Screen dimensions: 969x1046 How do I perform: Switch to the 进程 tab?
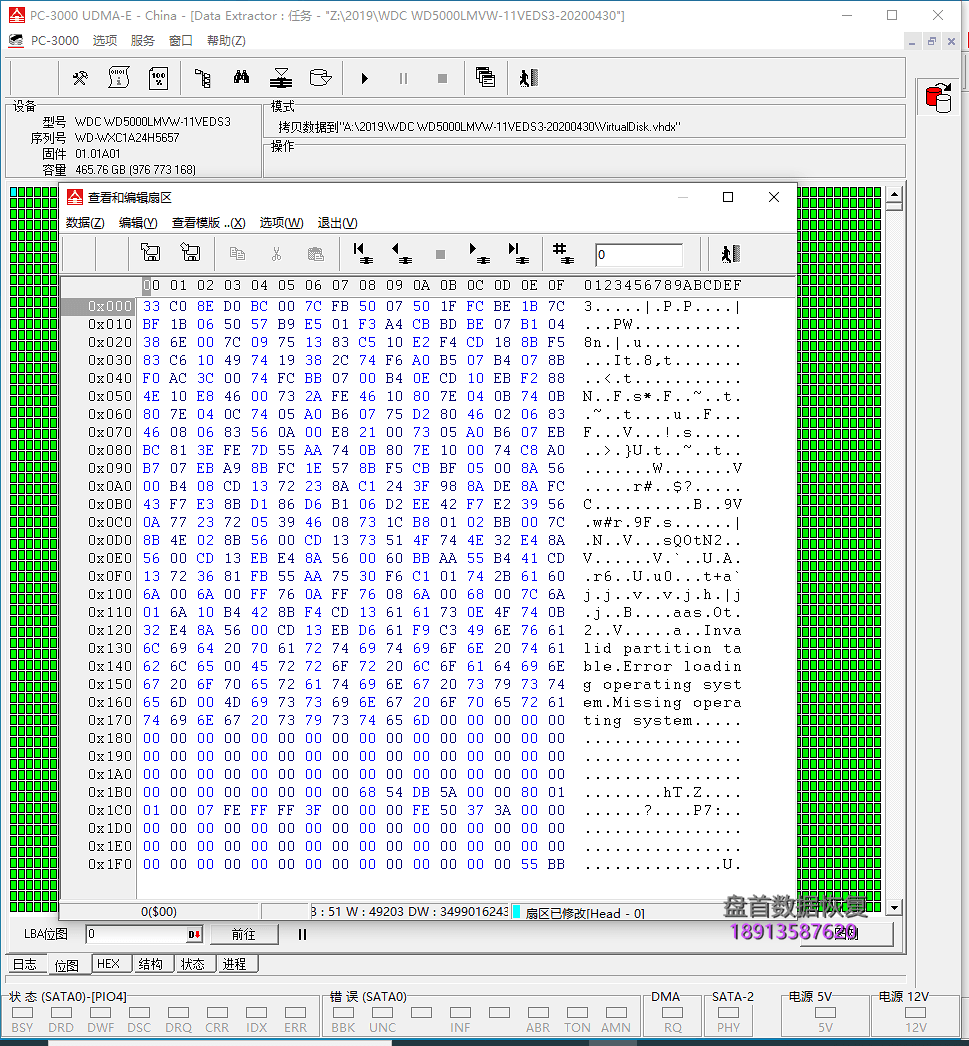(x=235, y=964)
